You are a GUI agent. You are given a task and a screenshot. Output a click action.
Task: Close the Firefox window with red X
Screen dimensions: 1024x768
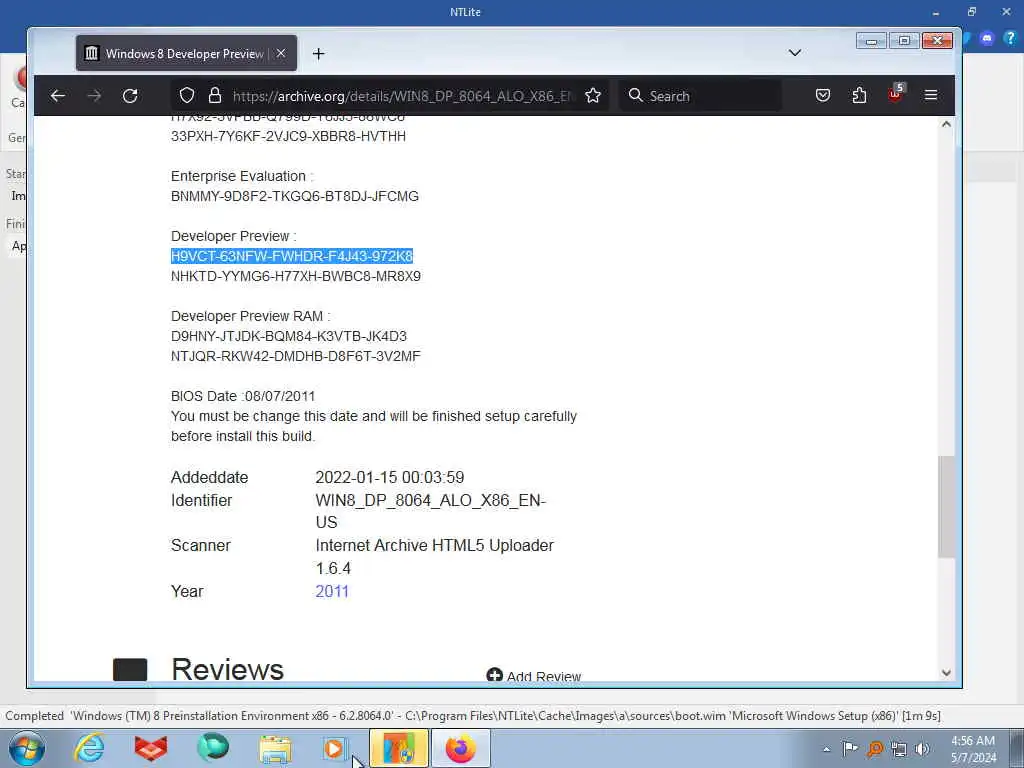point(937,40)
